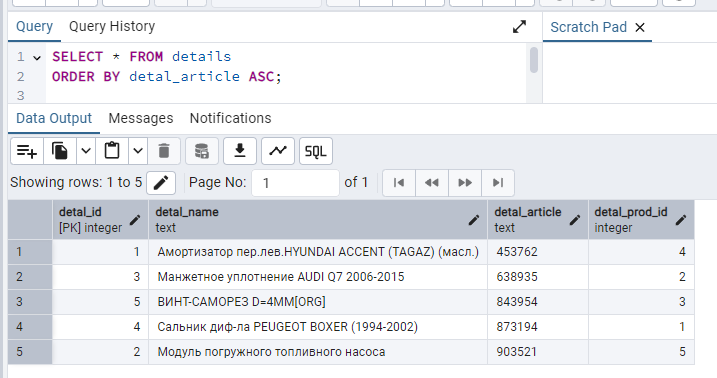Open the Graph Visualiser line chart icon
Viewport: 717px width, 378px height.
[x=278, y=151]
